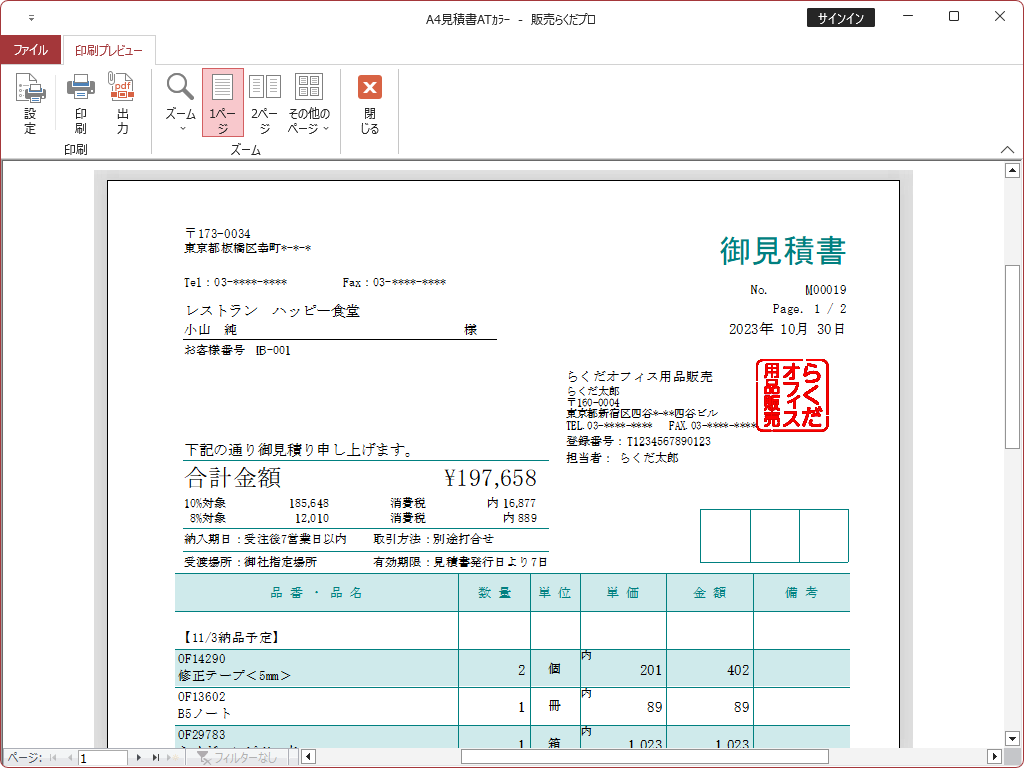The height and width of the screenshot is (768, 1024).
Task: Click the 合計金額 label
Action: point(233,478)
